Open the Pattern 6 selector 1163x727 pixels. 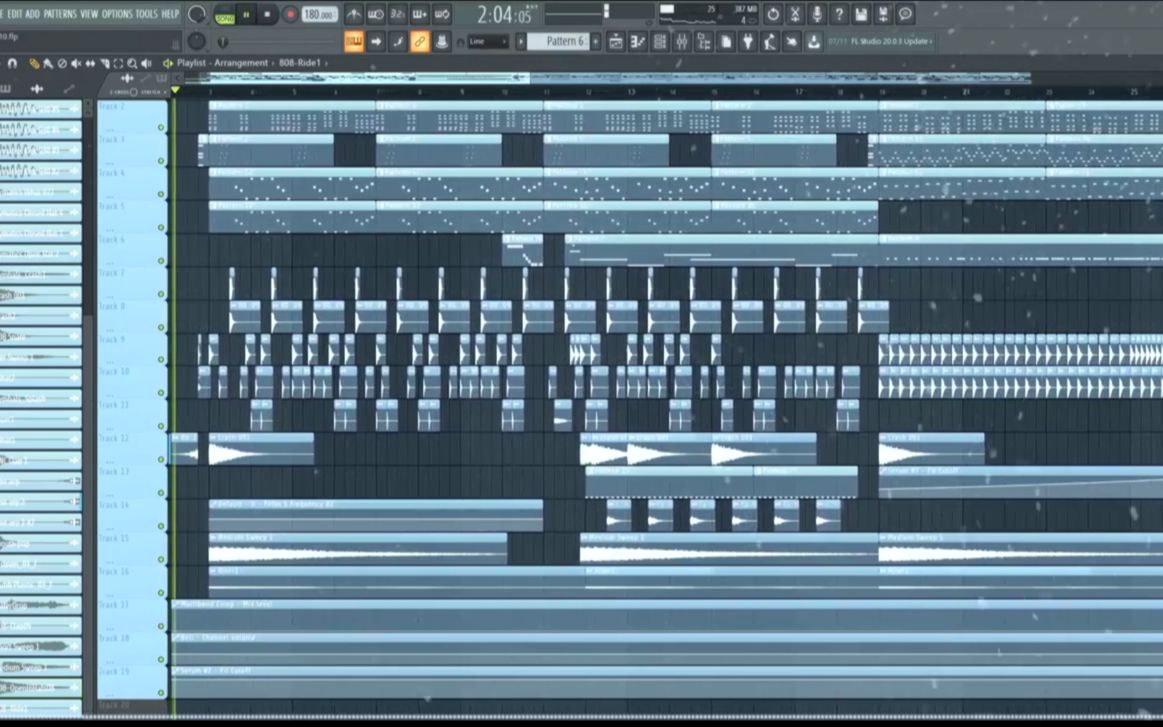560,41
